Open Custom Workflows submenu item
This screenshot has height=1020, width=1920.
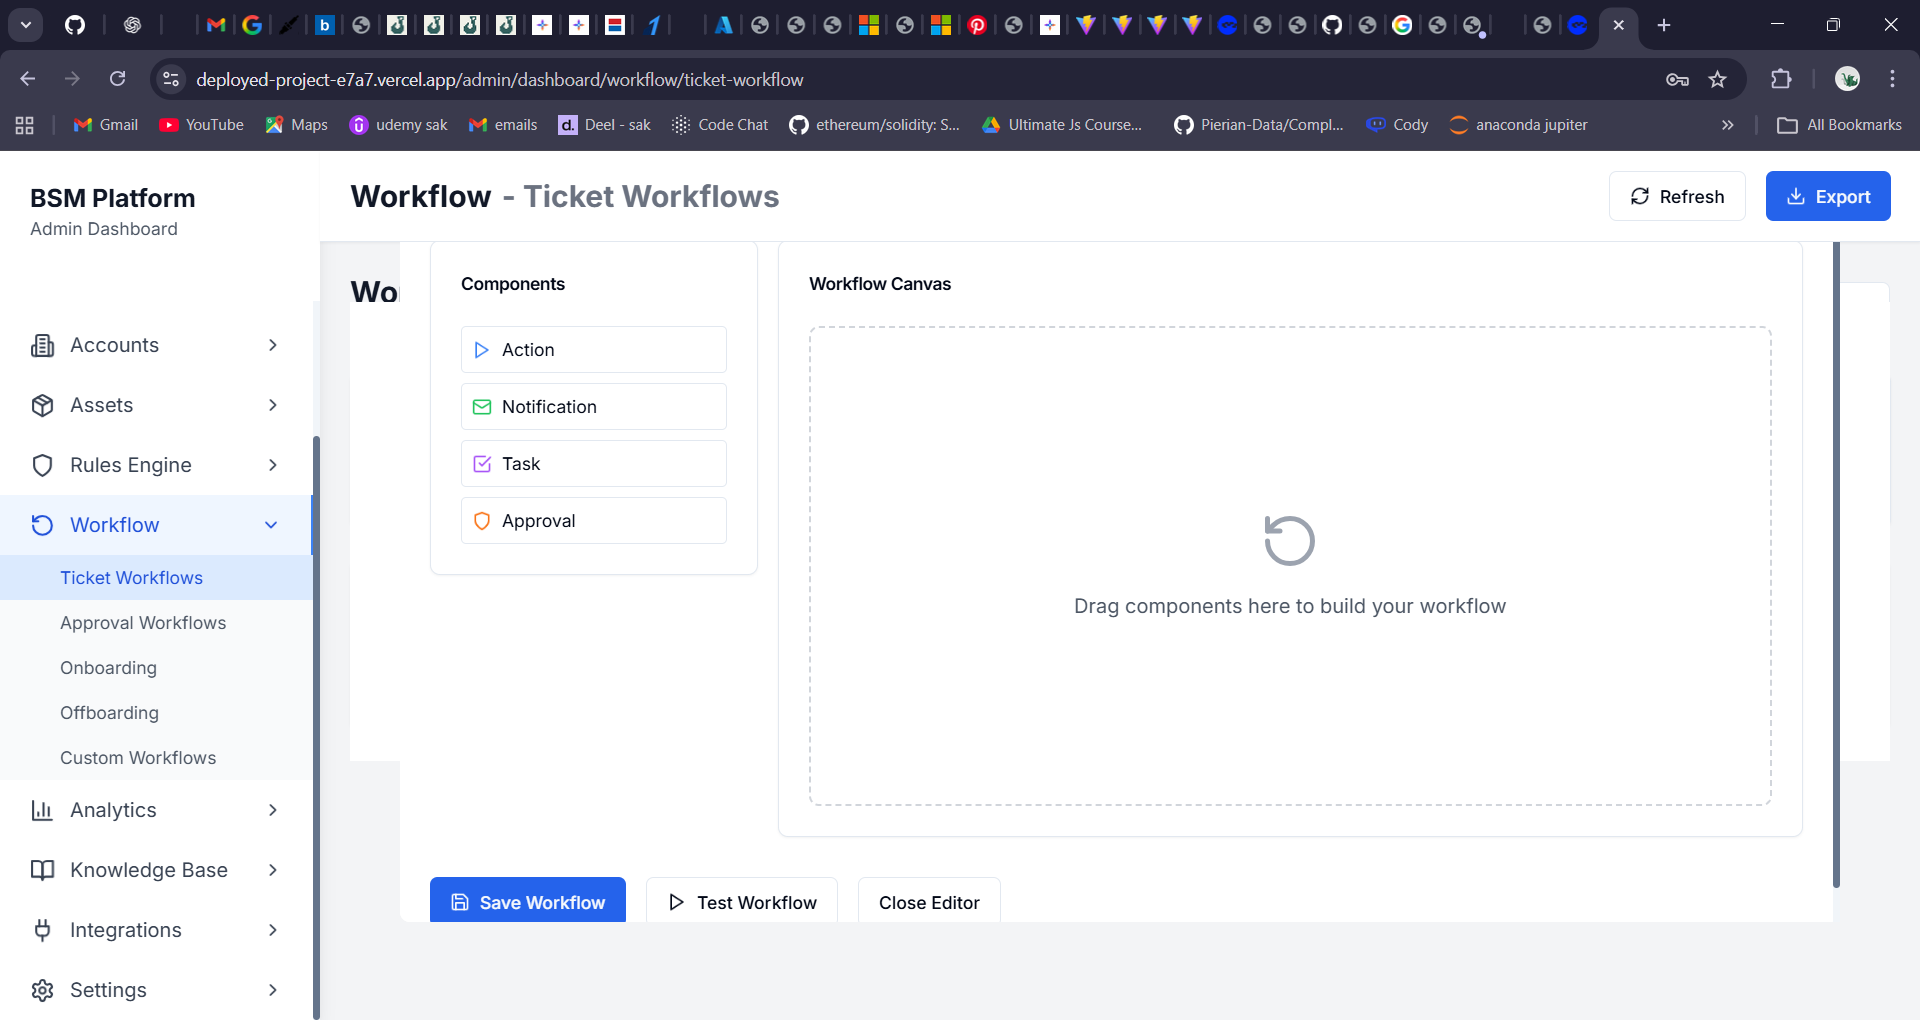tap(156, 758)
